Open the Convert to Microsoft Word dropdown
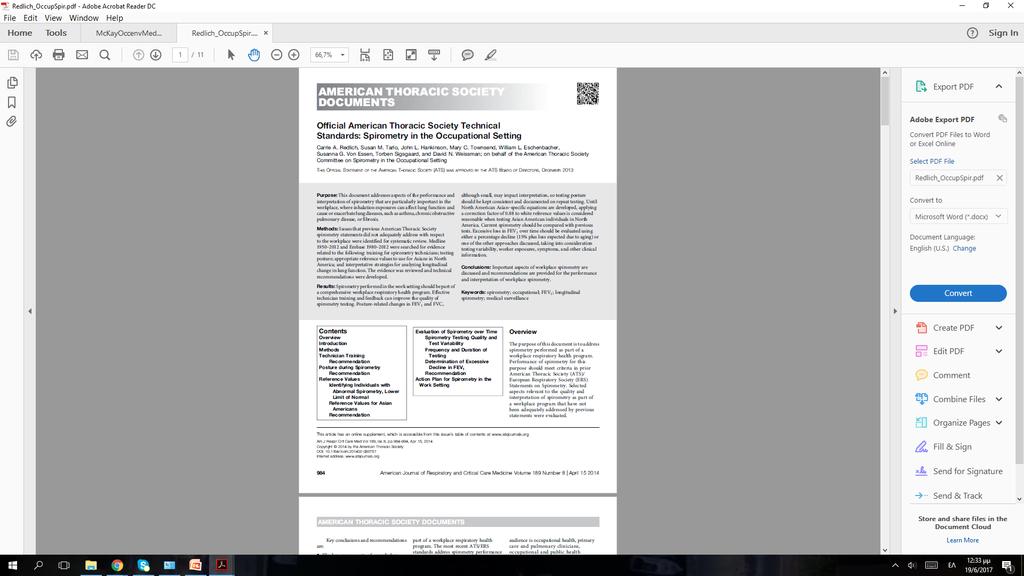The image size is (1024, 576). tap(958, 216)
